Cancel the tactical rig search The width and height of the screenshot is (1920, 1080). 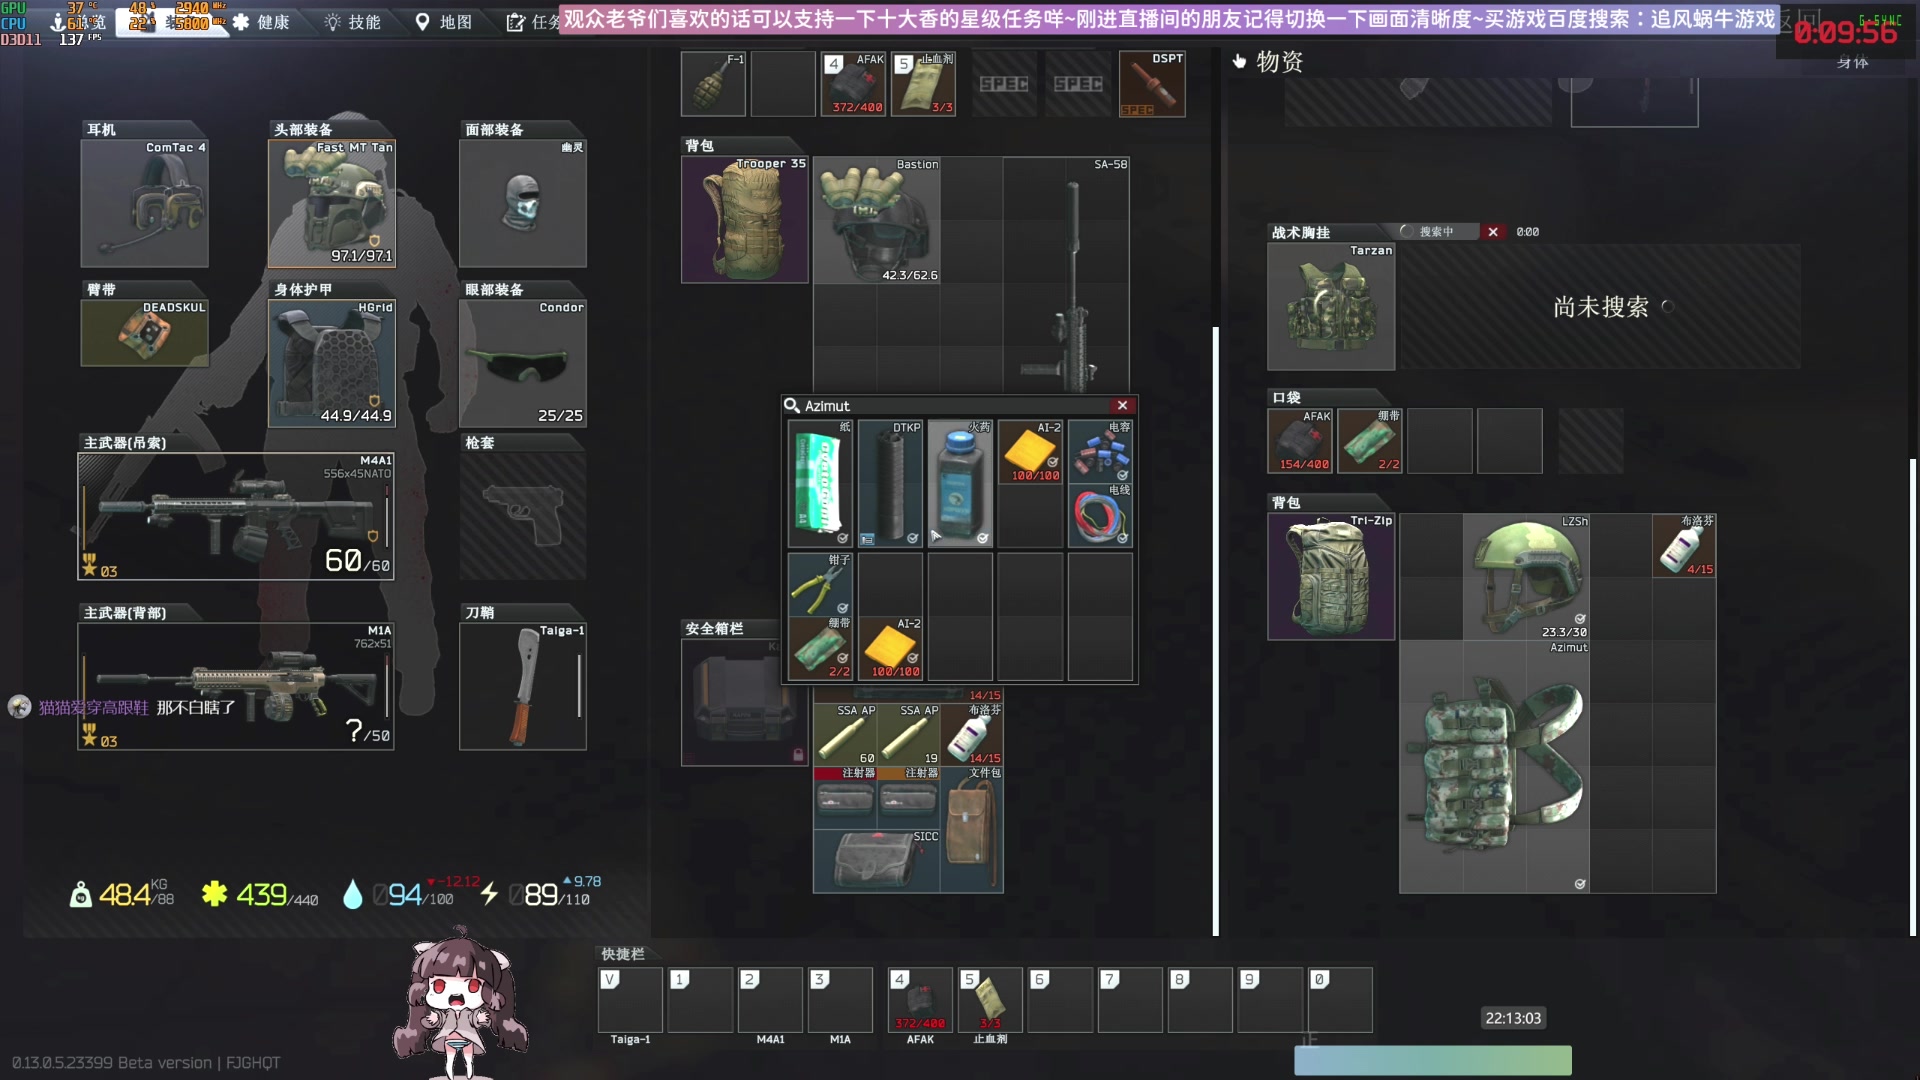1493,232
